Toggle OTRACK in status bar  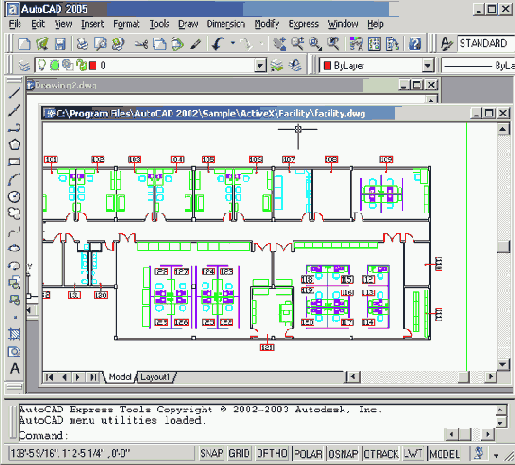(x=381, y=454)
